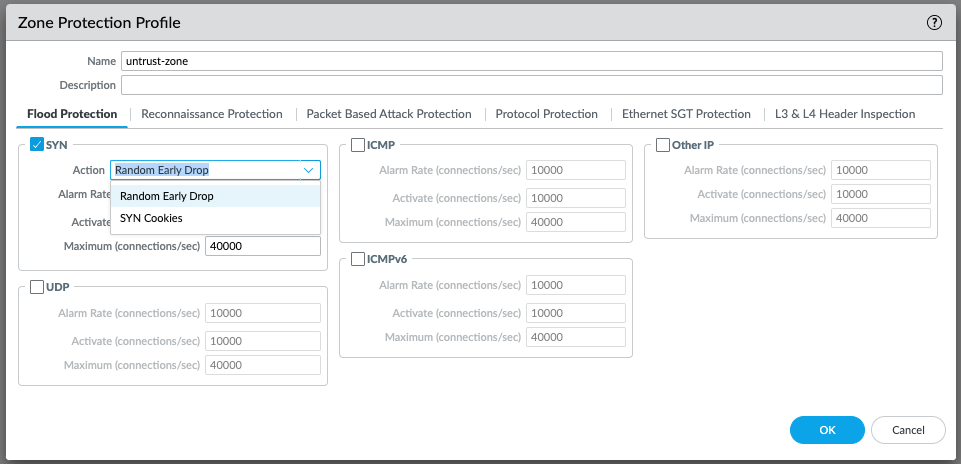Click the SYN Maximum connections/sec field
961x464 pixels.
coord(262,246)
